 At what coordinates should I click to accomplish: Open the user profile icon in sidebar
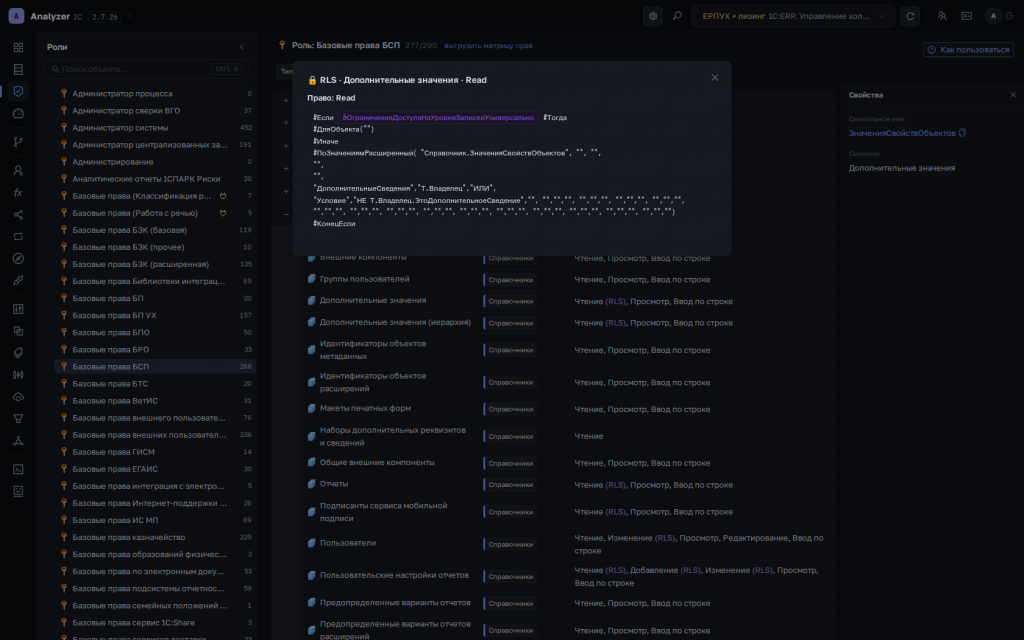tap(18, 170)
